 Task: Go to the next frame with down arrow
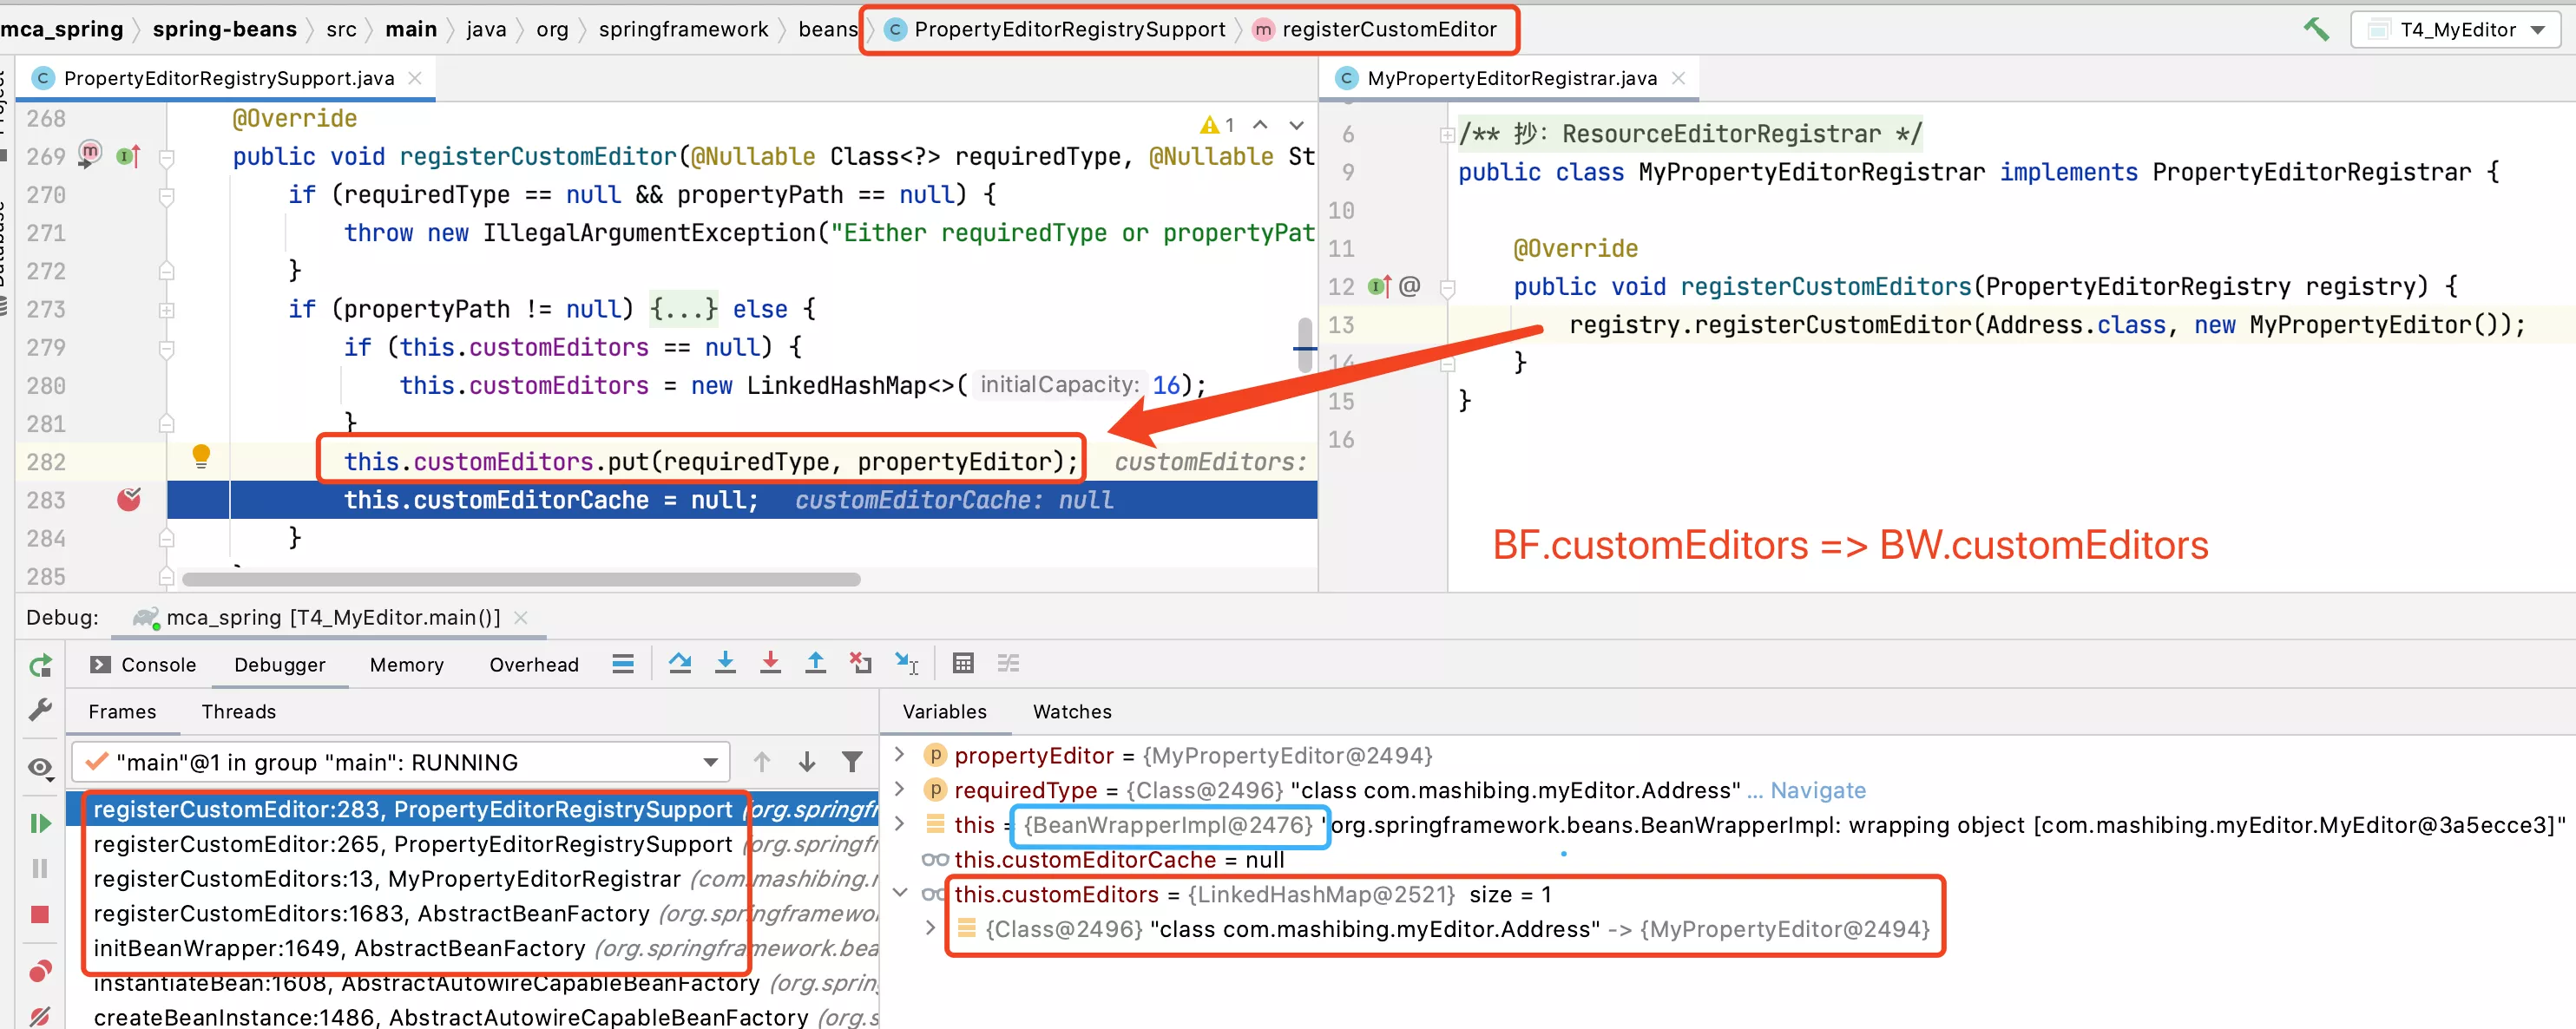coord(807,762)
